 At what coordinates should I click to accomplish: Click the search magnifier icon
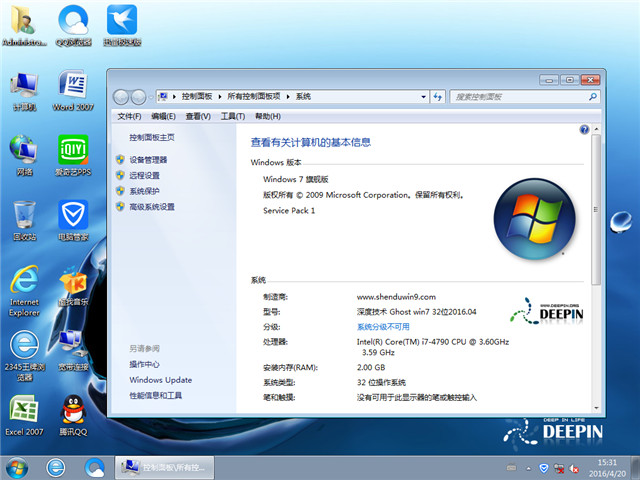[593, 97]
